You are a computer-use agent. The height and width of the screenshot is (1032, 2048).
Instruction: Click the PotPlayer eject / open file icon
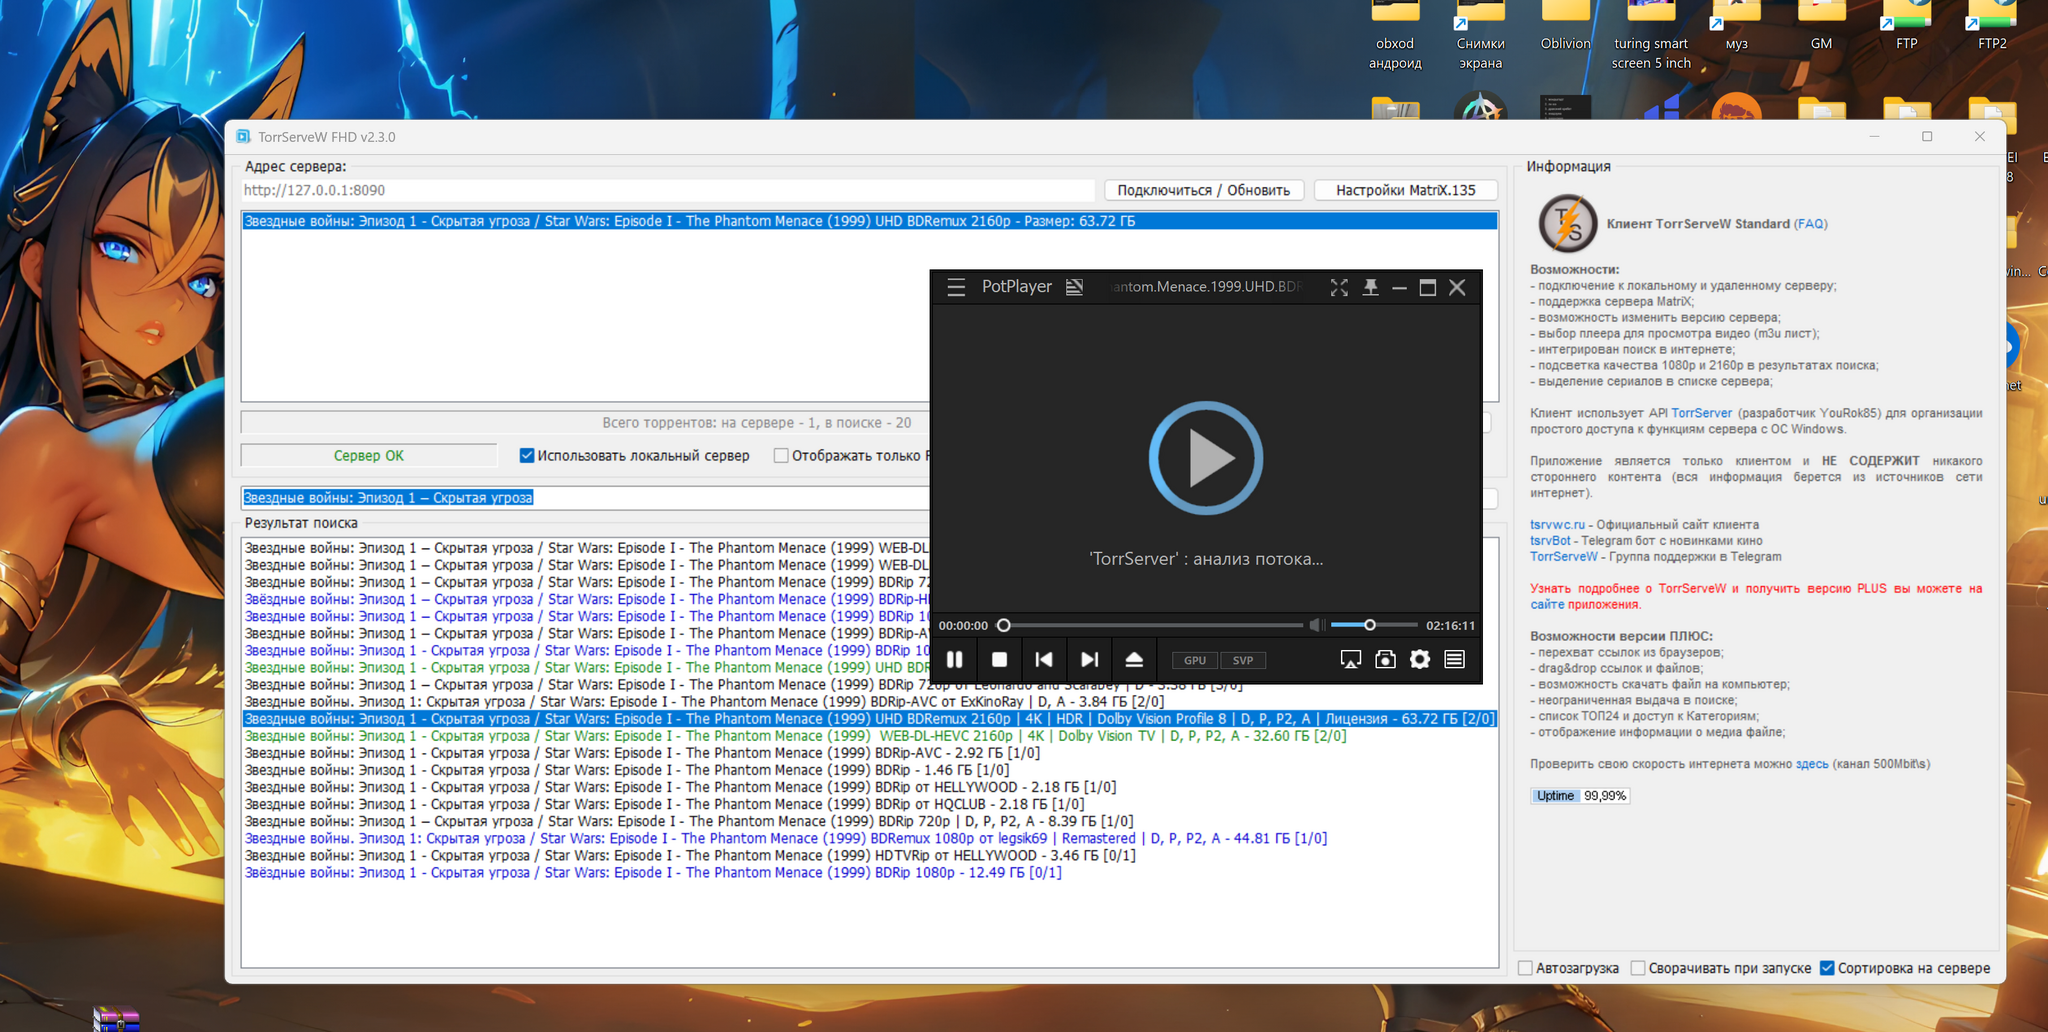tap(1134, 659)
